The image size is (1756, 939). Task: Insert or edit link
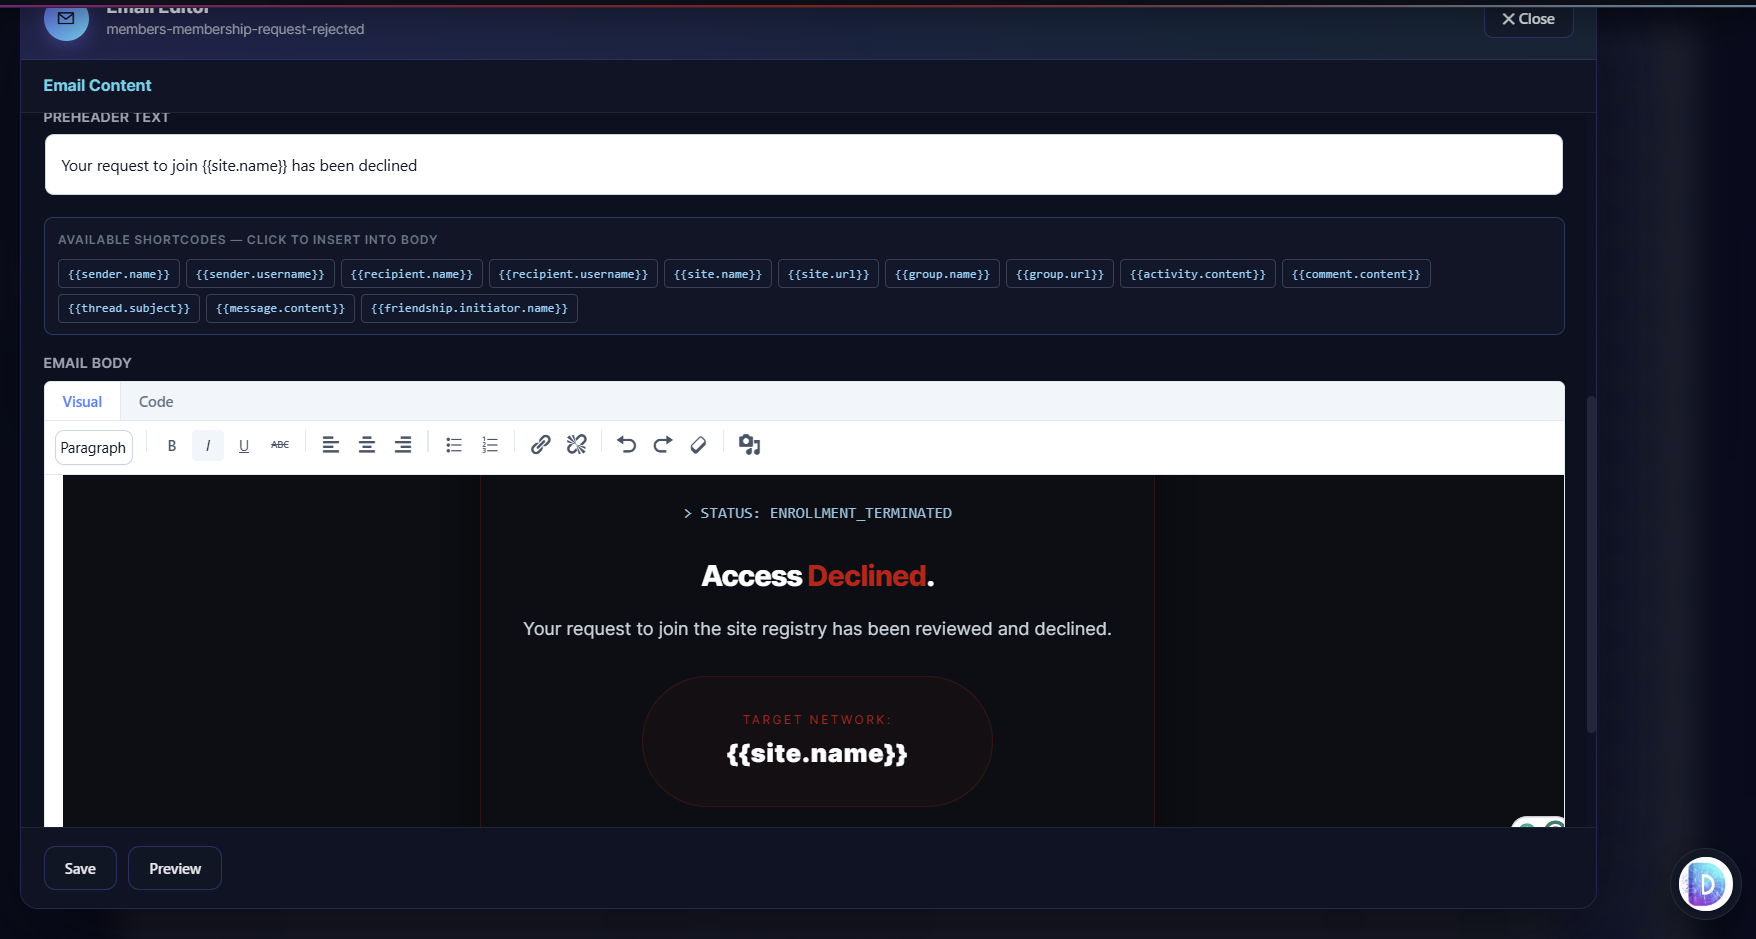(541, 445)
